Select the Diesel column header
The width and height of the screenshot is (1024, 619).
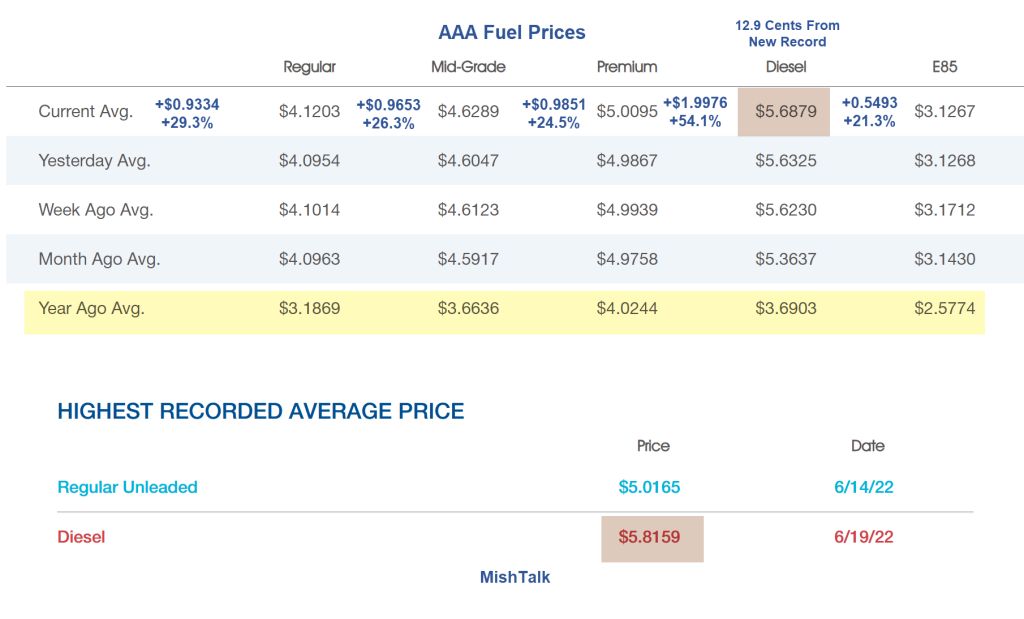pyautogui.click(x=786, y=67)
